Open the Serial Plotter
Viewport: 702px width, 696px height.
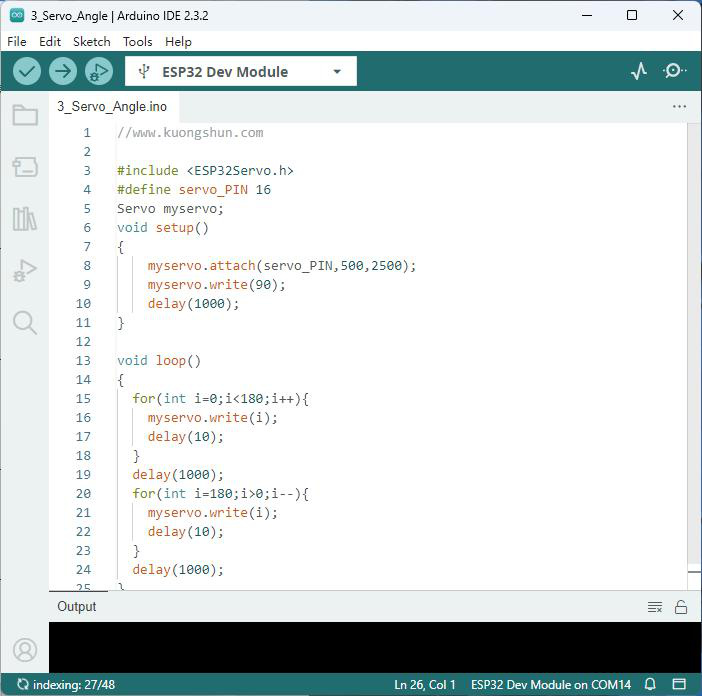pos(639,71)
